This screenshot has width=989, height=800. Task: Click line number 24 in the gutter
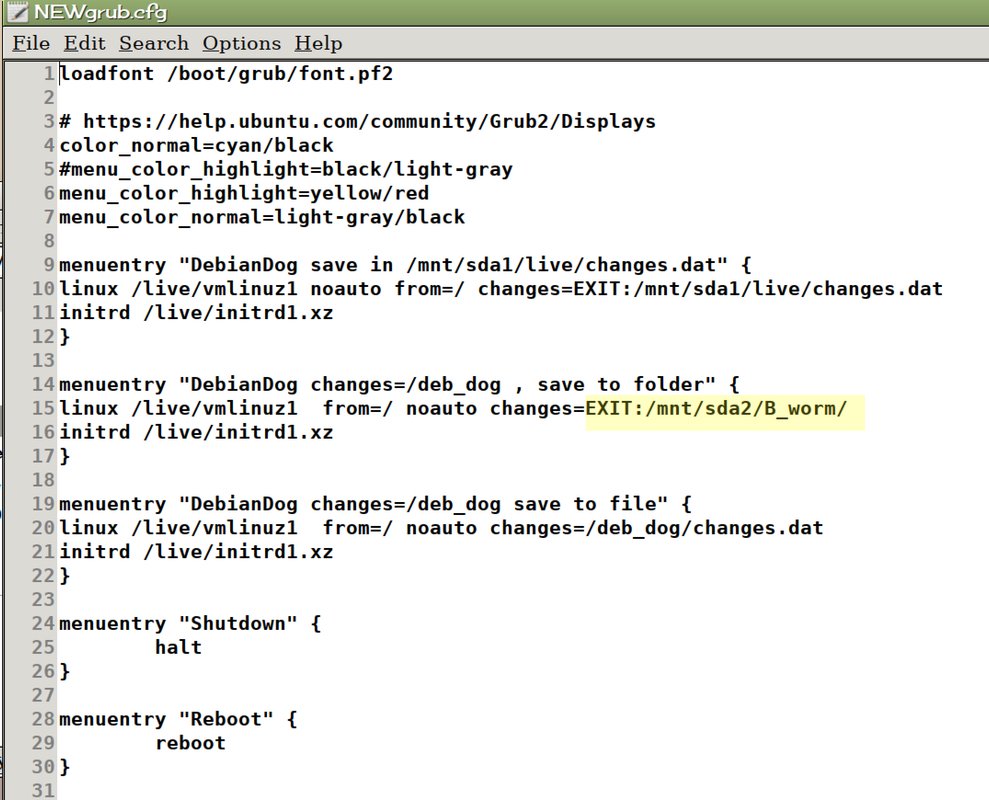(x=43, y=624)
